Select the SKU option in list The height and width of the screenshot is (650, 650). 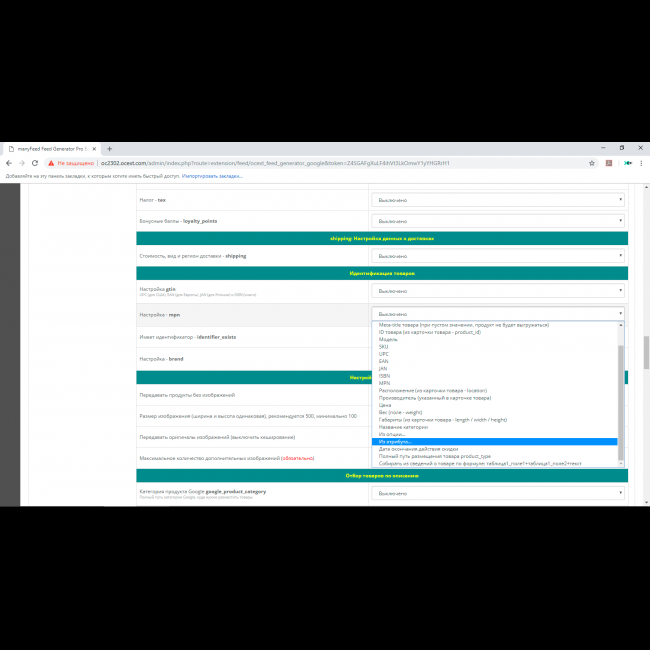tap(384, 347)
